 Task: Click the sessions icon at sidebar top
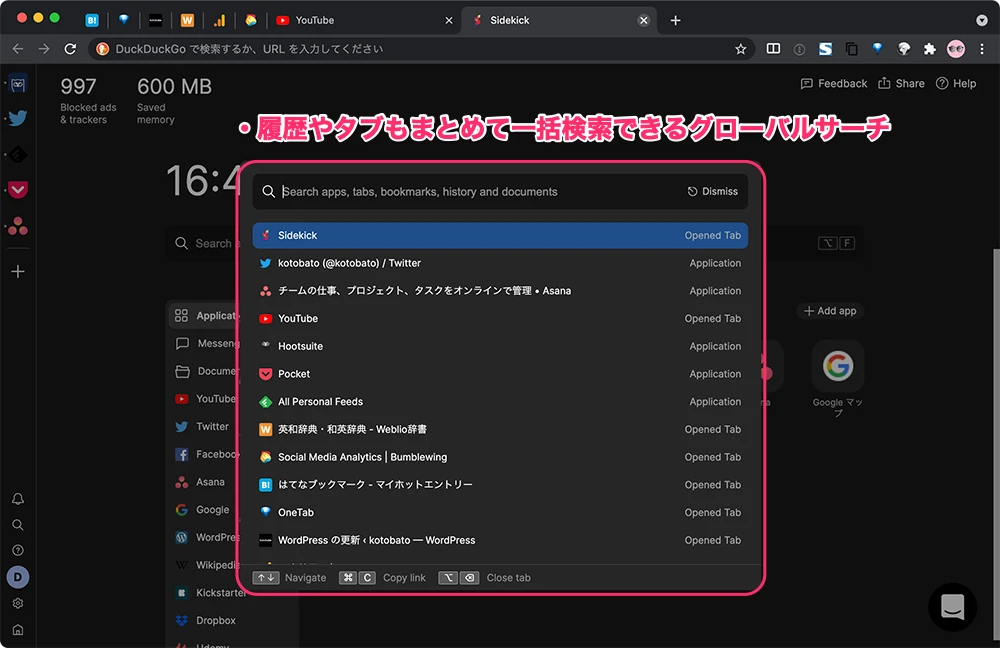[18, 84]
